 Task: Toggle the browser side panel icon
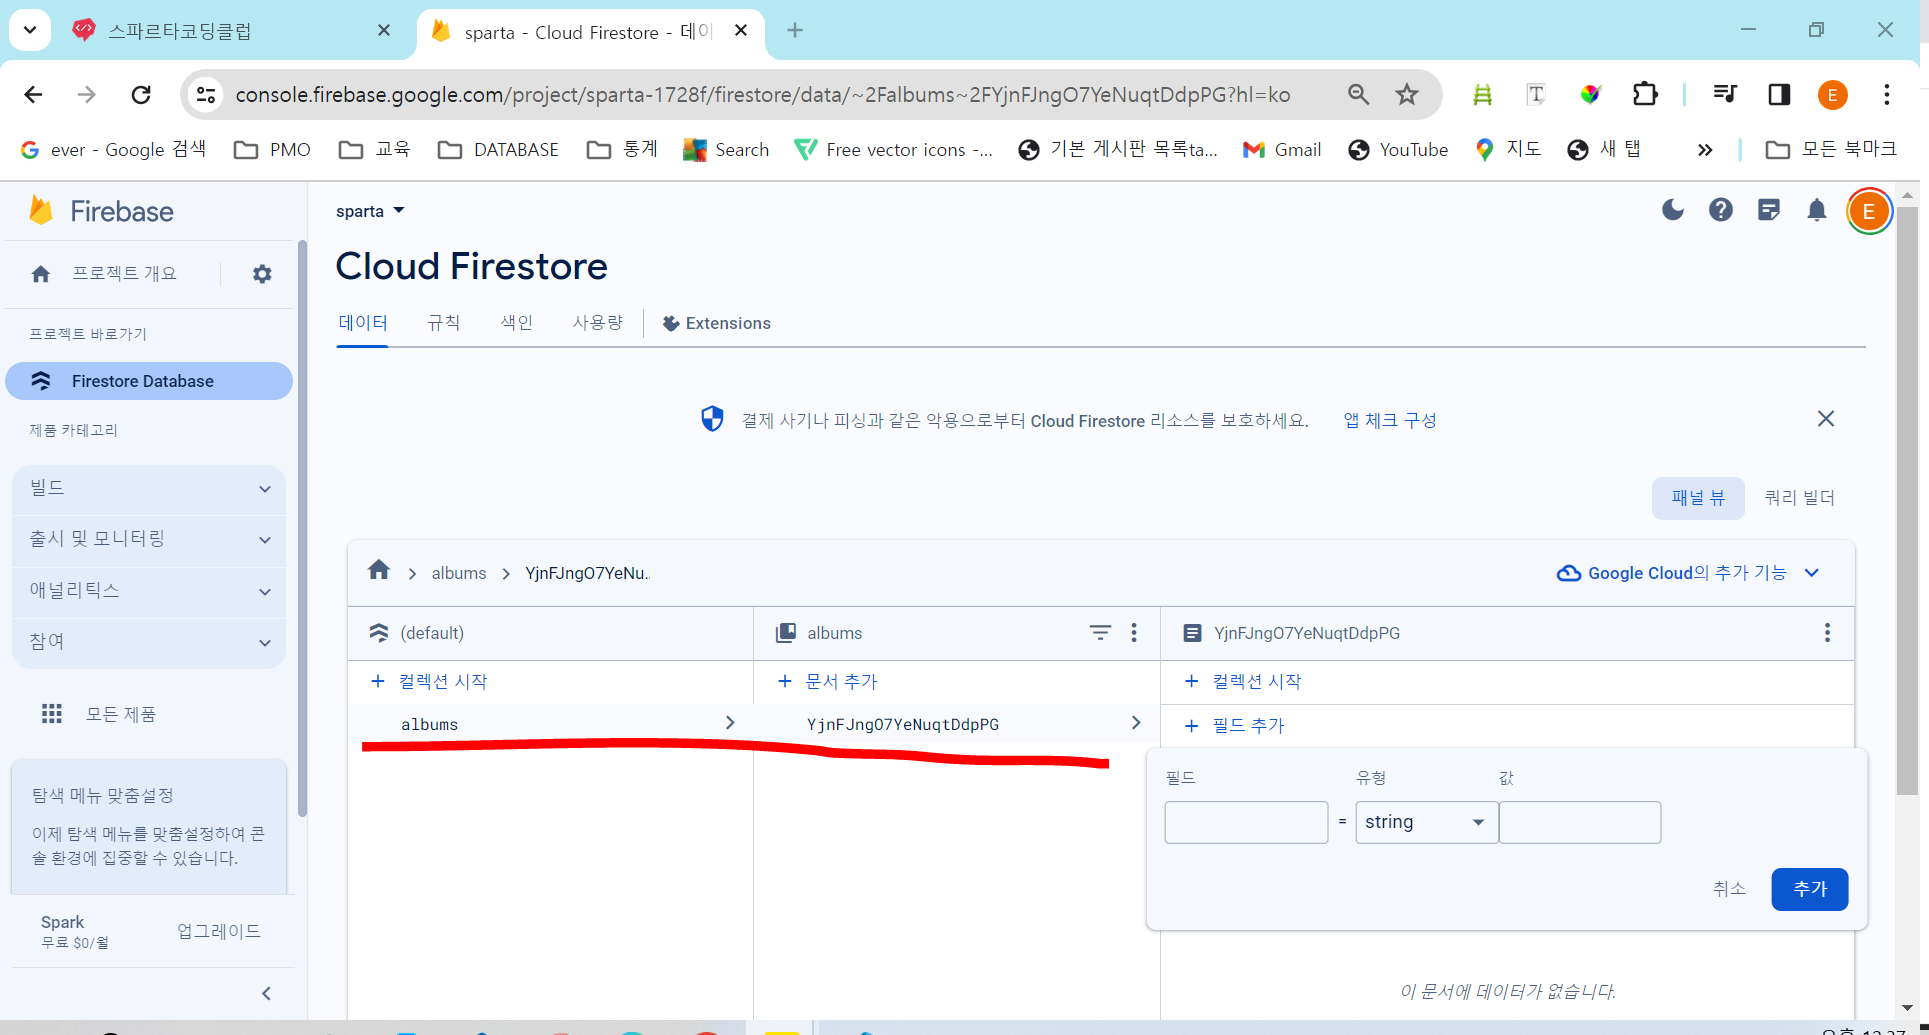coord(1779,95)
